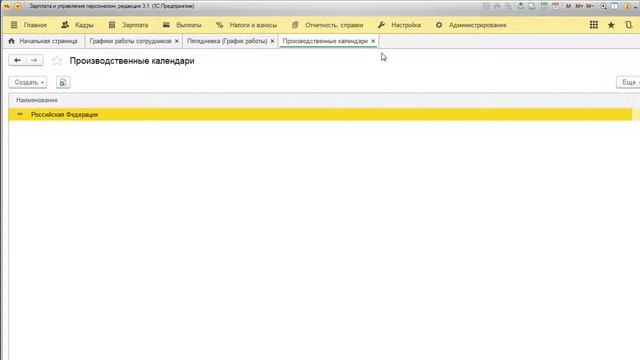Open the calendar icon in the title bar
Screen dimensions: 640x360
coord(556,6)
